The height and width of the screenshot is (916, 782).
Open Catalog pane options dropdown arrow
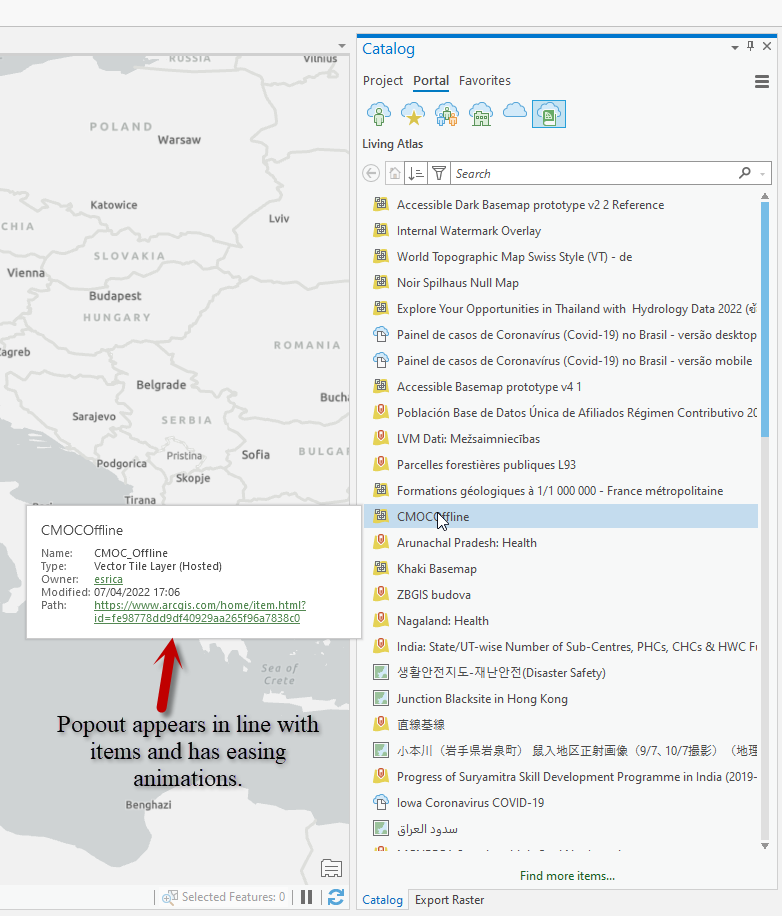(x=735, y=48)
